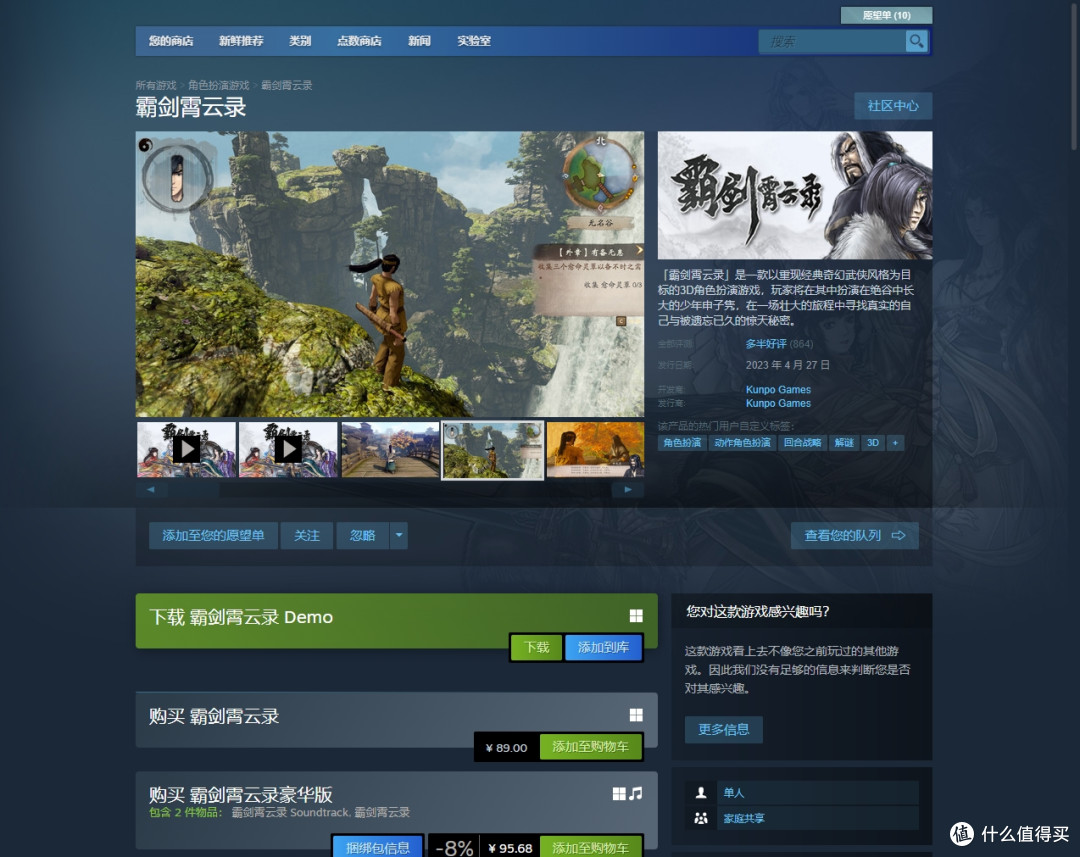Open the 新鲜推荐 menu

[x=241, y=41]
